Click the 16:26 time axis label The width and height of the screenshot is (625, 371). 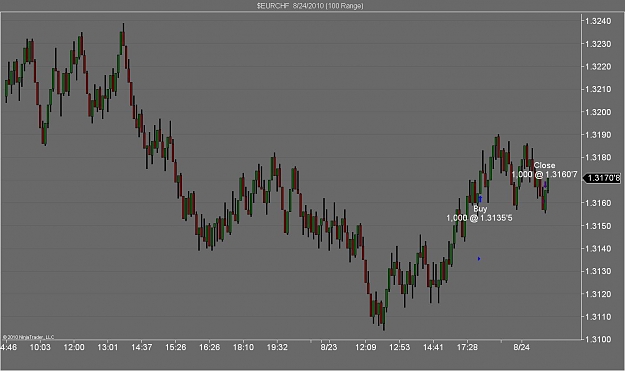209,347
